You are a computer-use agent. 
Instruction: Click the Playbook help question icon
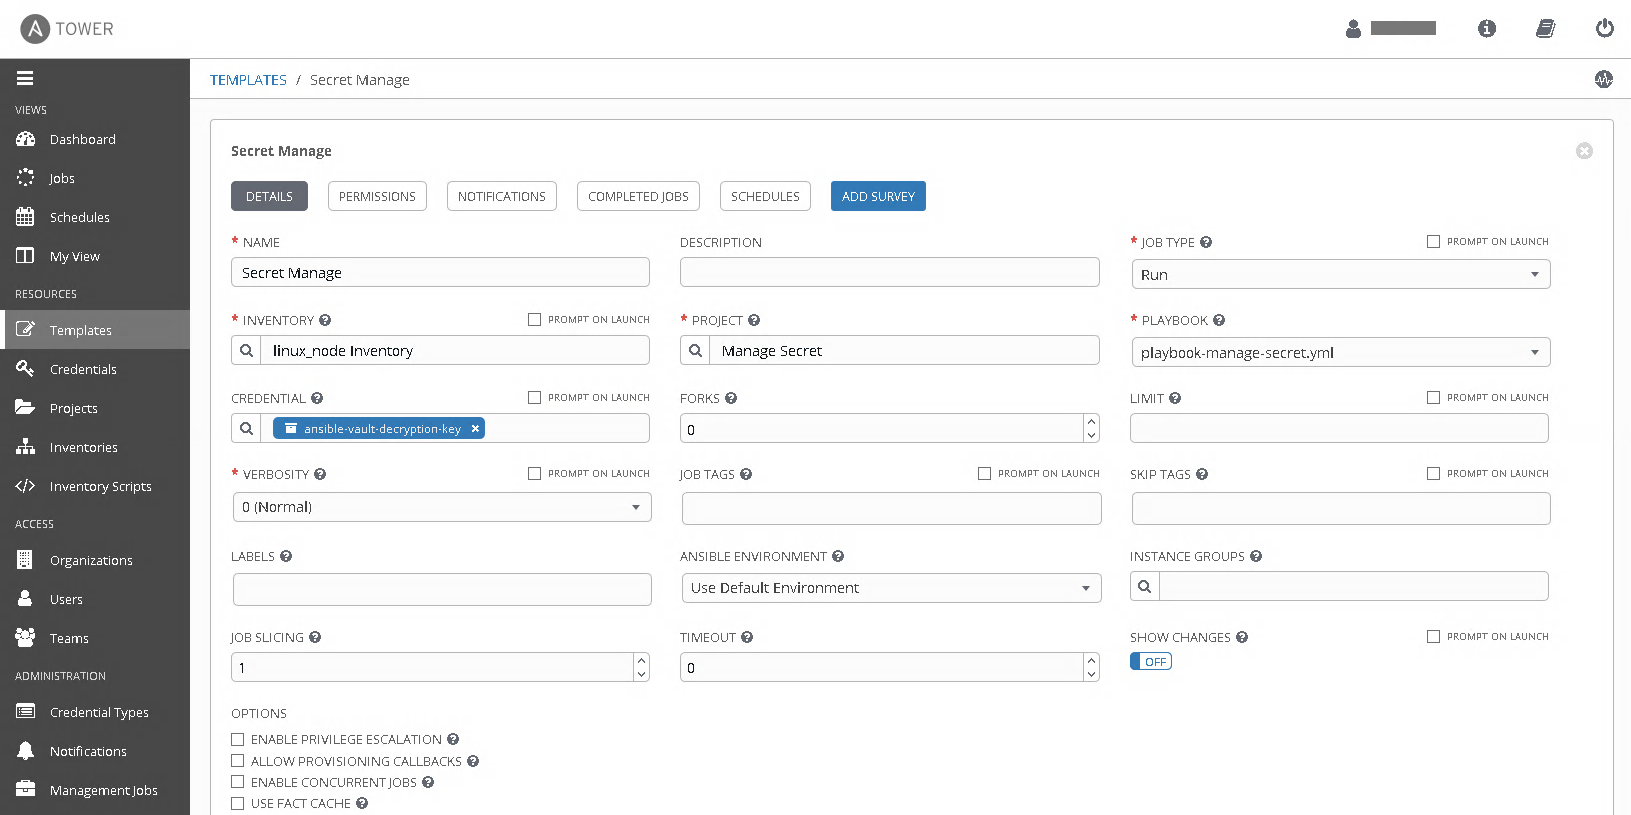click(x=1219, y=321)
